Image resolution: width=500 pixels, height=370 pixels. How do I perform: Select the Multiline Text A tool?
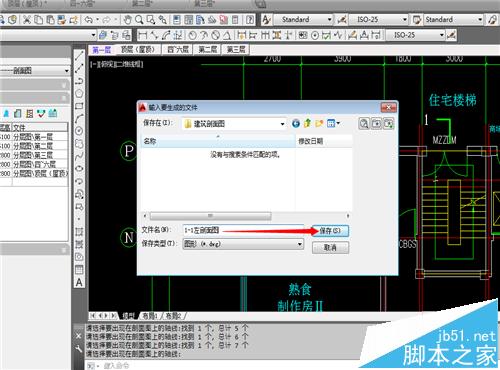pyautogui.click(x=79, y=283)
